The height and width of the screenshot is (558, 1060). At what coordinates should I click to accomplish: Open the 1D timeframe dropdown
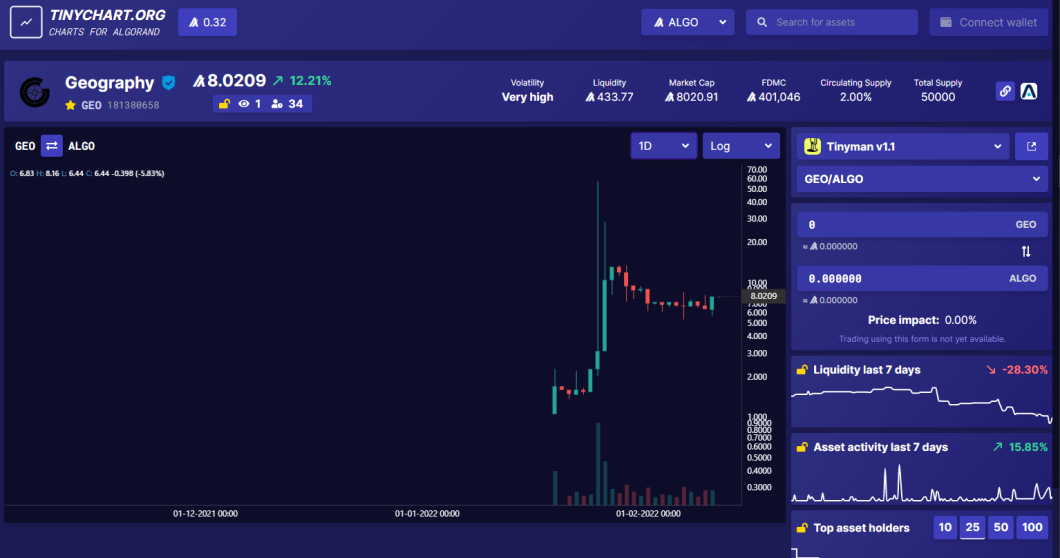[664, 146]
